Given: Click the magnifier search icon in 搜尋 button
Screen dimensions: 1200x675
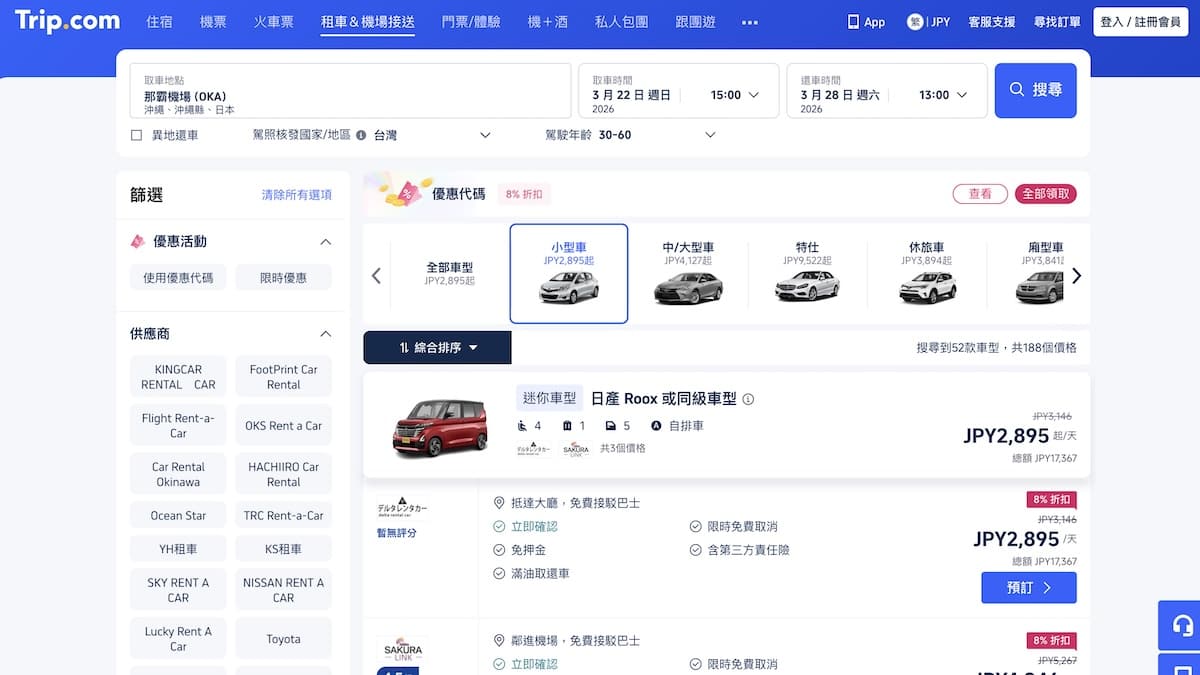Looking at the screenshot, I should 1017,90.
